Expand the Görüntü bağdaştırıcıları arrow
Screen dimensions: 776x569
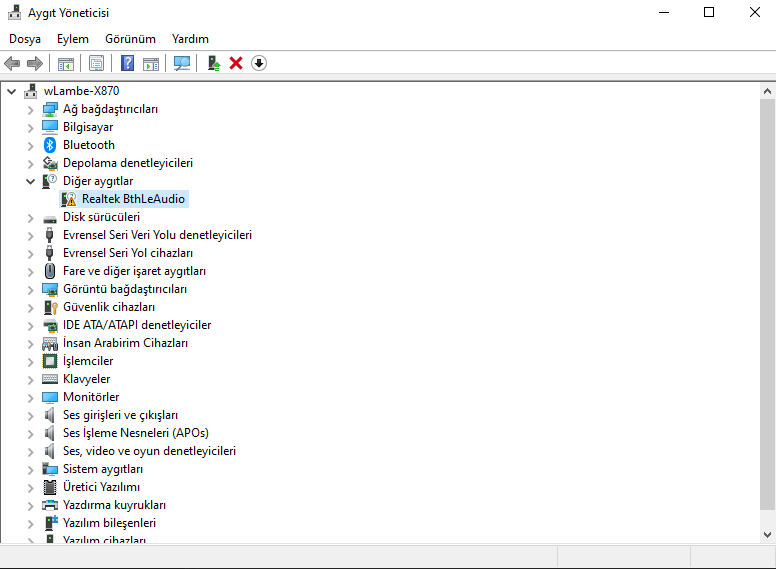(31, 290)
